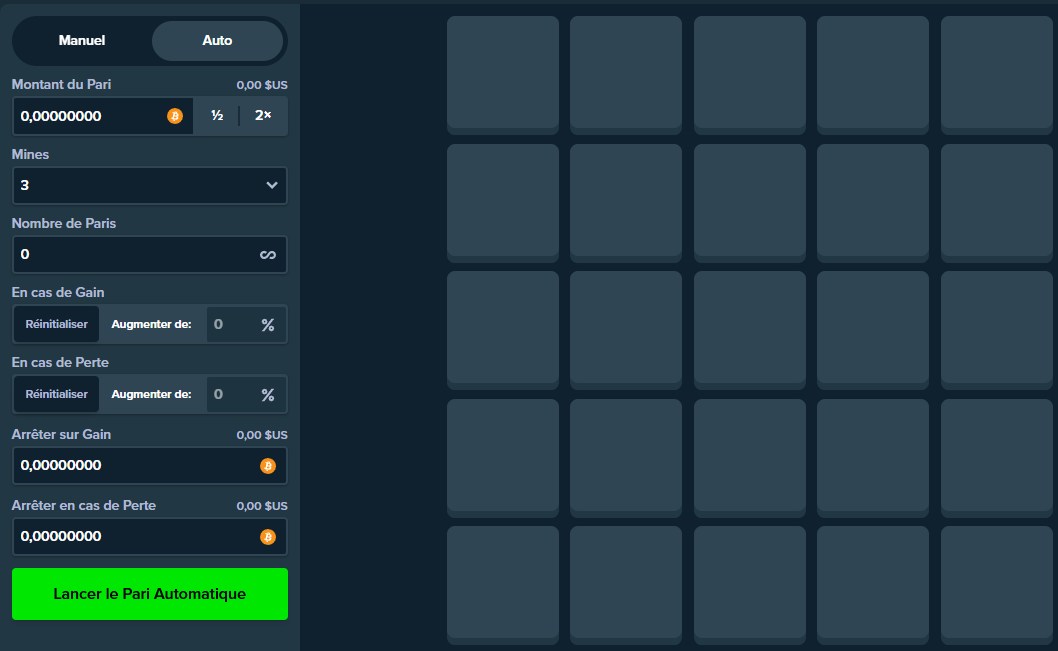1058x651 pixels.
Task: Click the percent icon under En cas de Gain
Action: tap(267, 325)
